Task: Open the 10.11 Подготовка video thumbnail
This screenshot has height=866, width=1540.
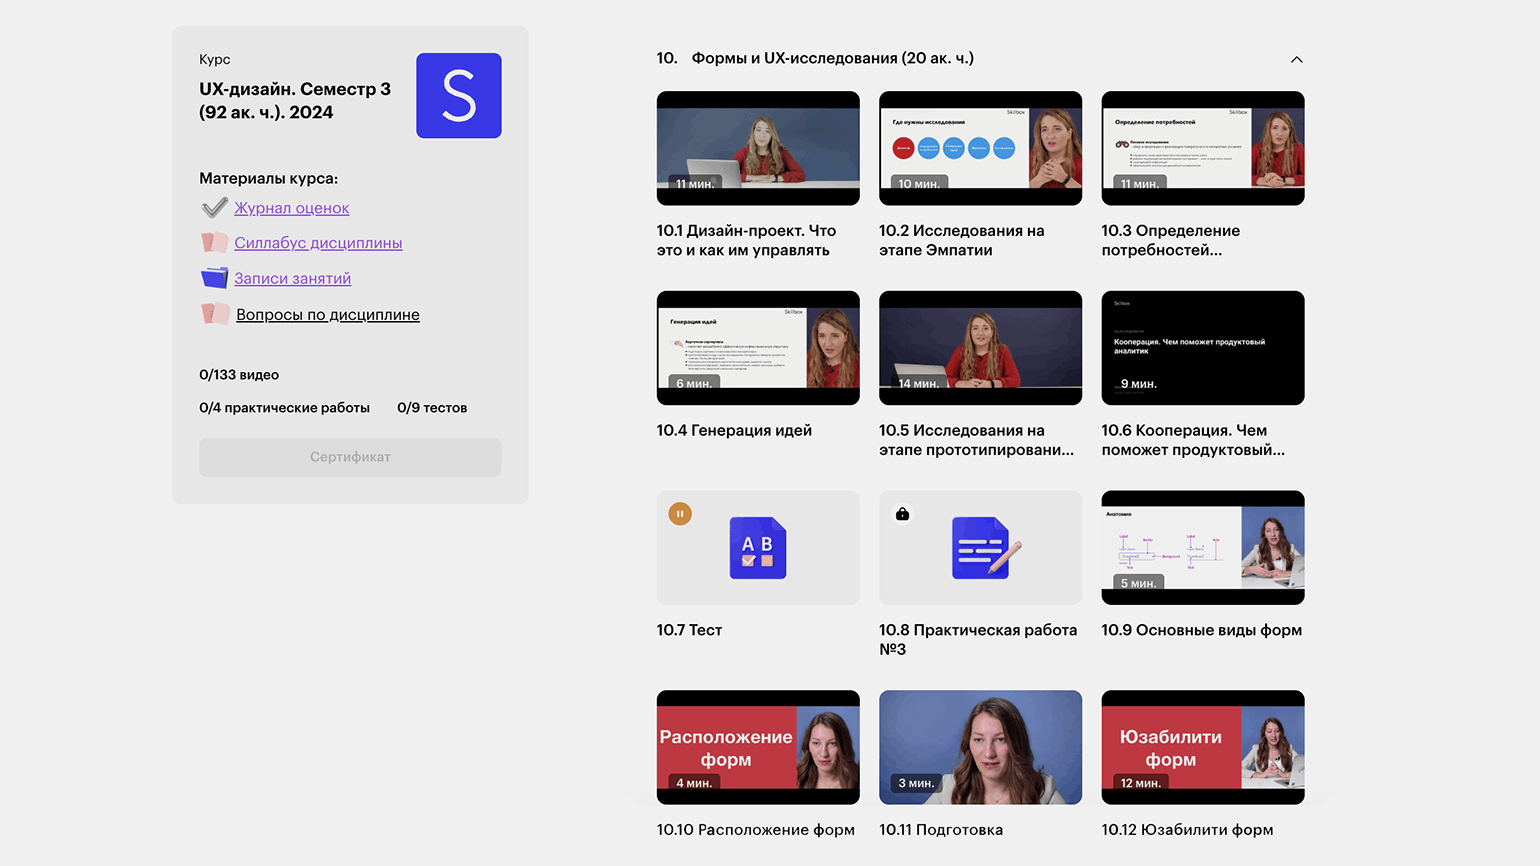Action: (980, 747)
